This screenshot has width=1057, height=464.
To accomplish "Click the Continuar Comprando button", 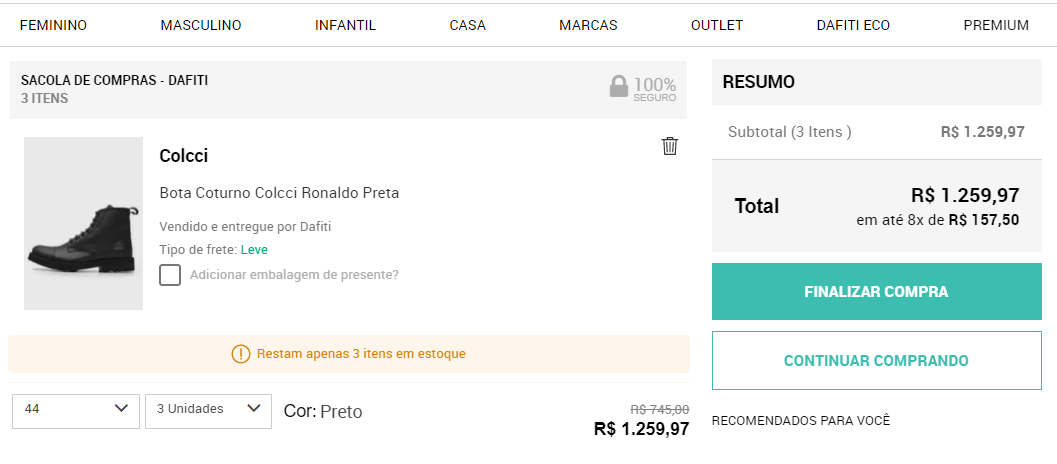I will tap(876, 361).
